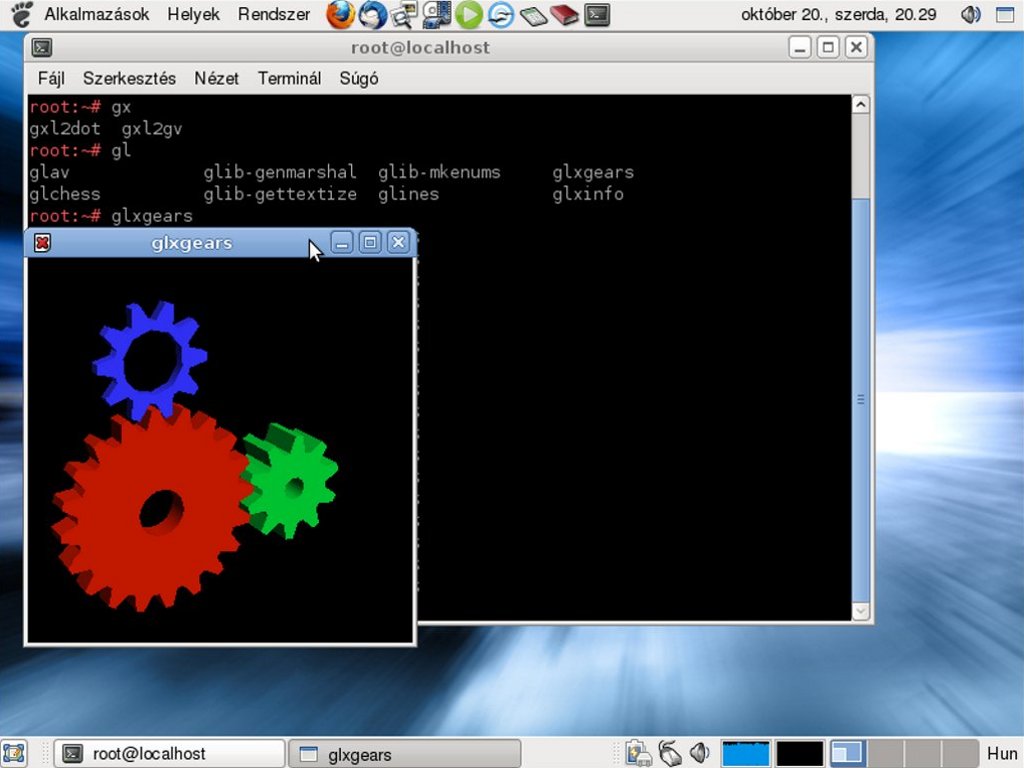The height and width of the screenshot is (768, 1024).
Task: Switch to the third workspace
Action: point(923,753)
